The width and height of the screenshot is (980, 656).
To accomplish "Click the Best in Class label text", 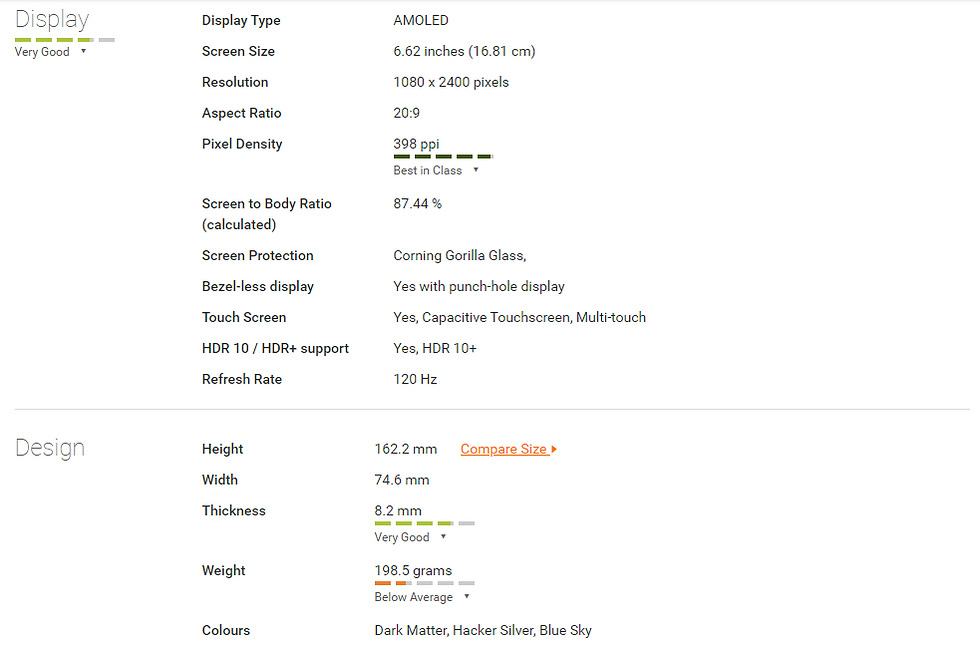I will click(428, 170).
